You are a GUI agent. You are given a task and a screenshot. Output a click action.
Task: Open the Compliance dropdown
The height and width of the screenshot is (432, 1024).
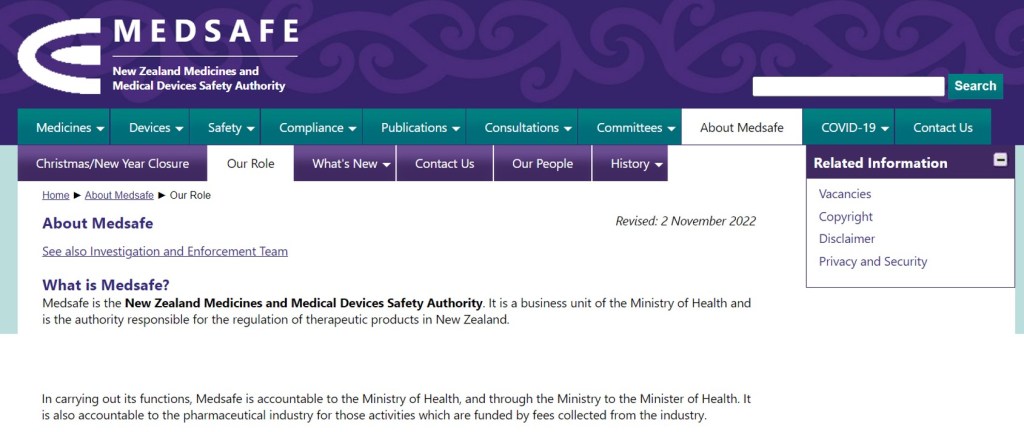pos(317,128)
